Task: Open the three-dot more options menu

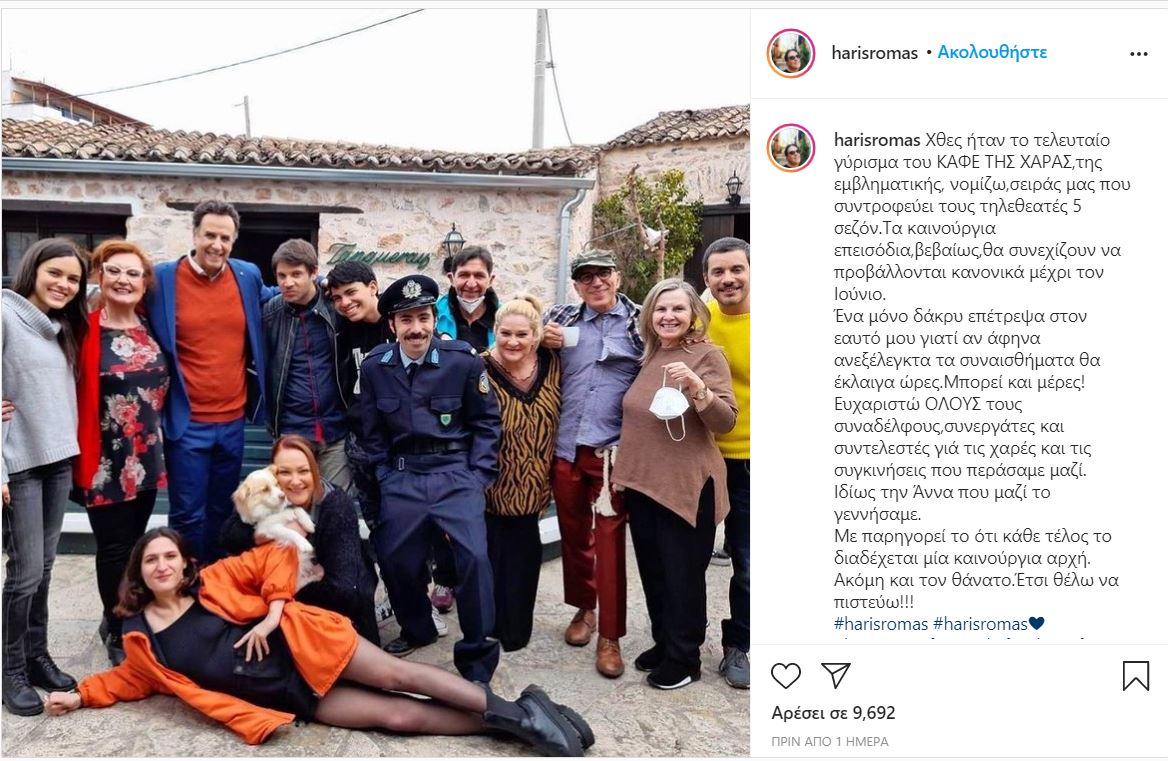Action: click(1138, 54)
